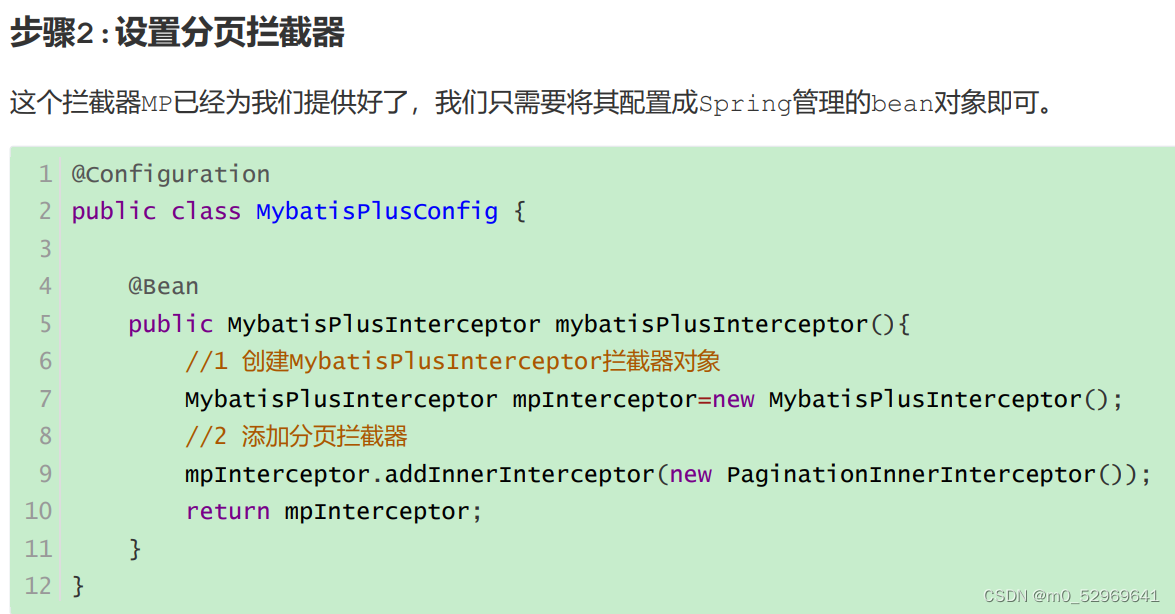Click the CSDN @m0_52969641 watermark
This screenshot has height=614, width=1175.
click(x=1072, y=596)
